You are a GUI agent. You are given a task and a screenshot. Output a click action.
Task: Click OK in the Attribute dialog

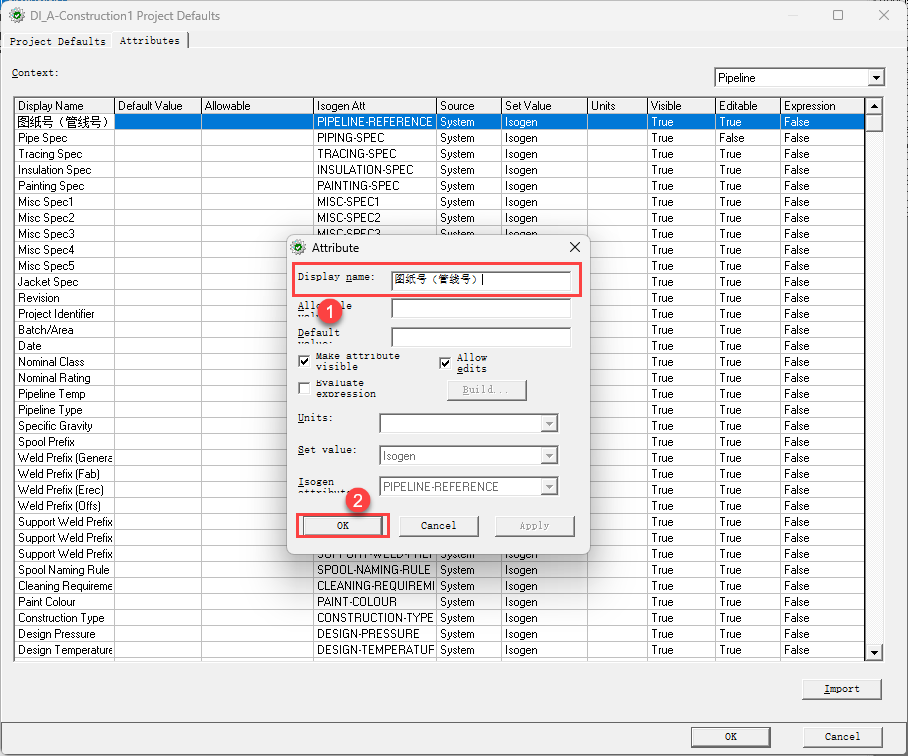[x=342, y=525]
